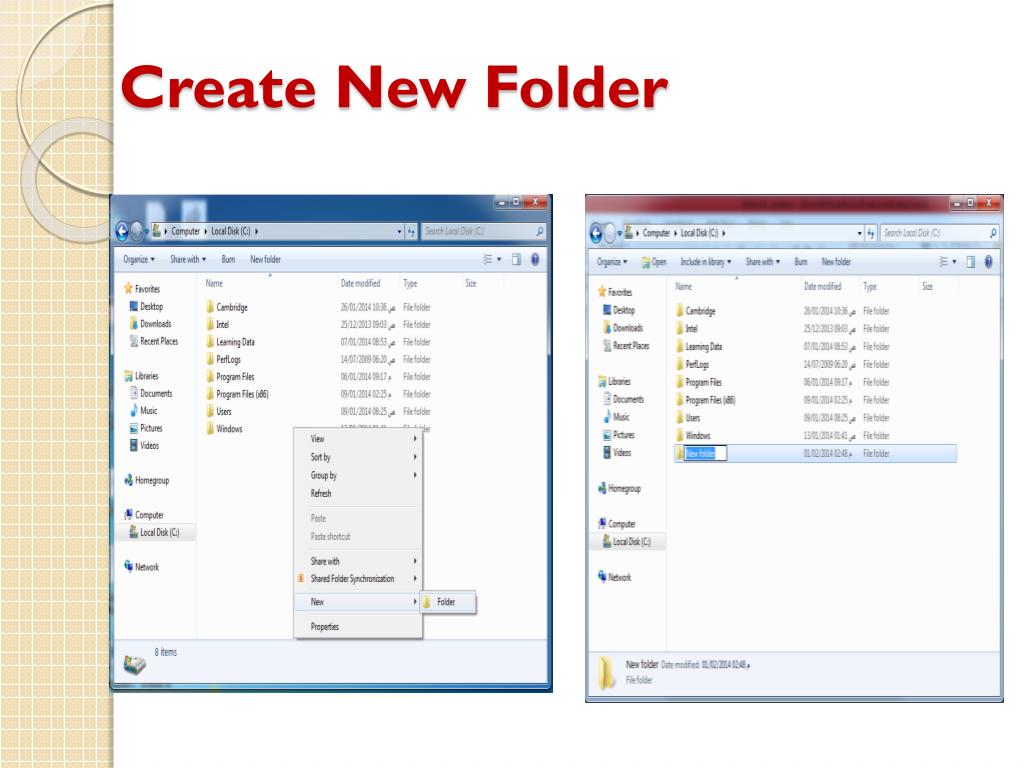Select PerfLogs folder icon in left window
The height and width of the screenshot is (768, 1024).
210,359
